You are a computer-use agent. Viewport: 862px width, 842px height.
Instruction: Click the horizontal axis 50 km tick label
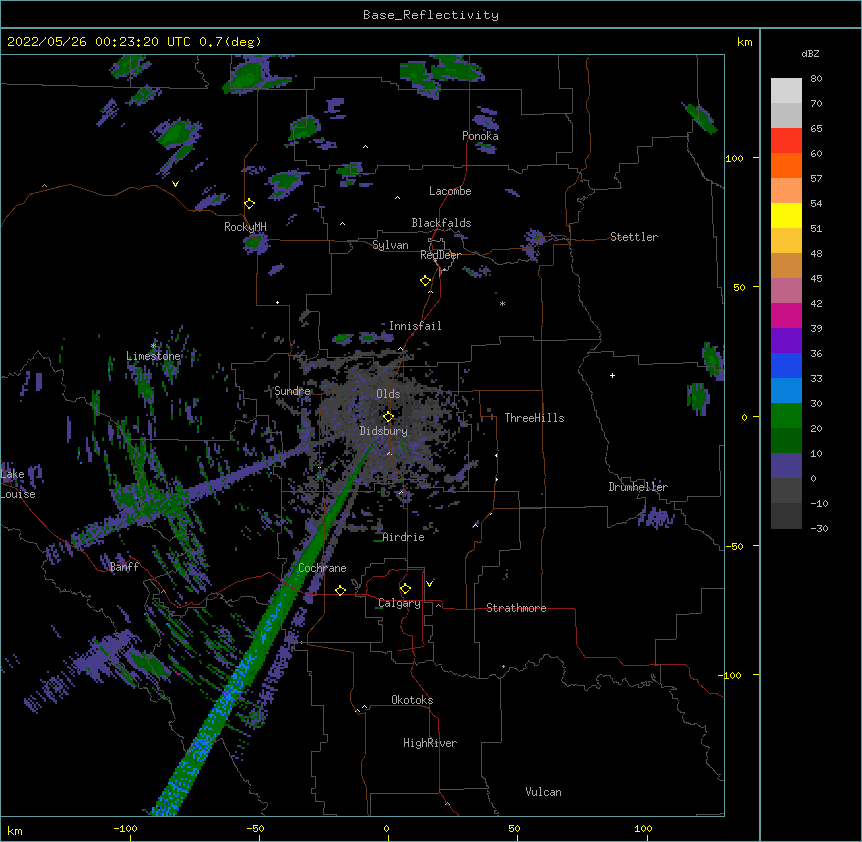[x=514, y=828]
